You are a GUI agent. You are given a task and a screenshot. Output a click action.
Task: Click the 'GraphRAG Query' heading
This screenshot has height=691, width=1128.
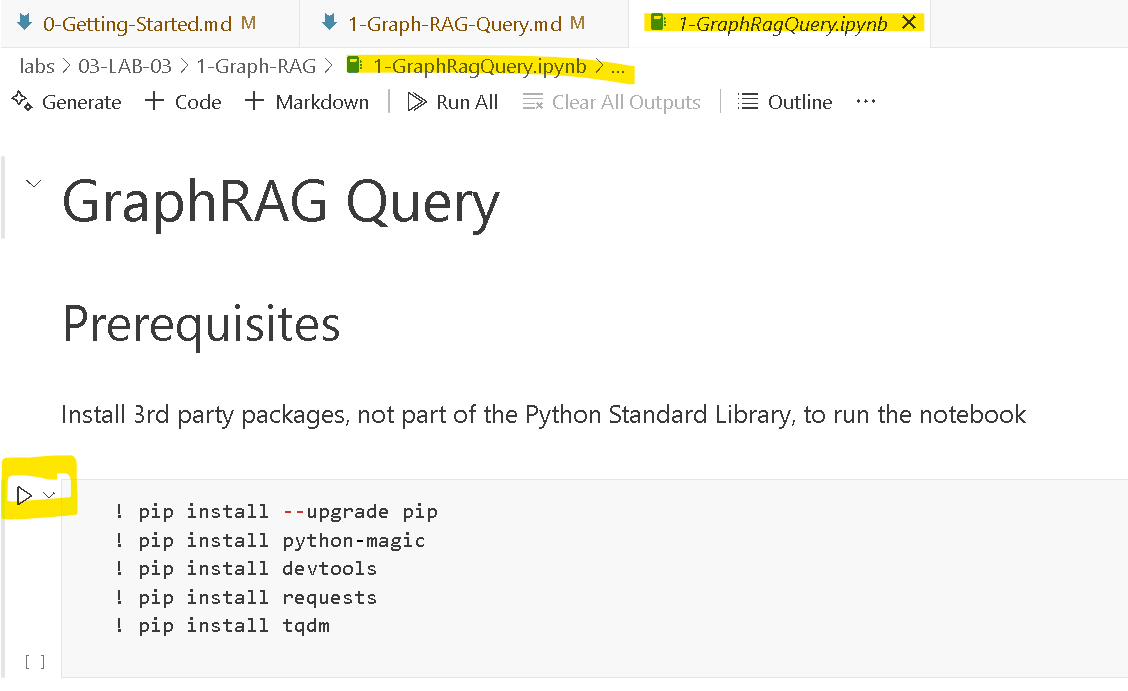click(281, 202)
